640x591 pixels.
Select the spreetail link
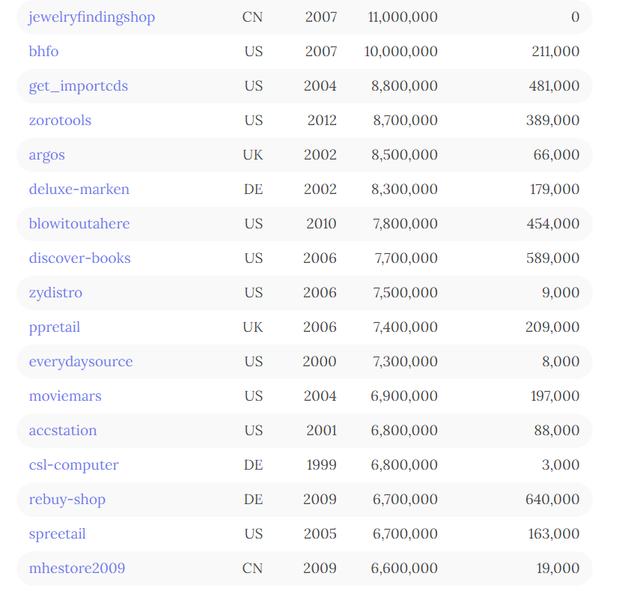click(x=57, y=534)
